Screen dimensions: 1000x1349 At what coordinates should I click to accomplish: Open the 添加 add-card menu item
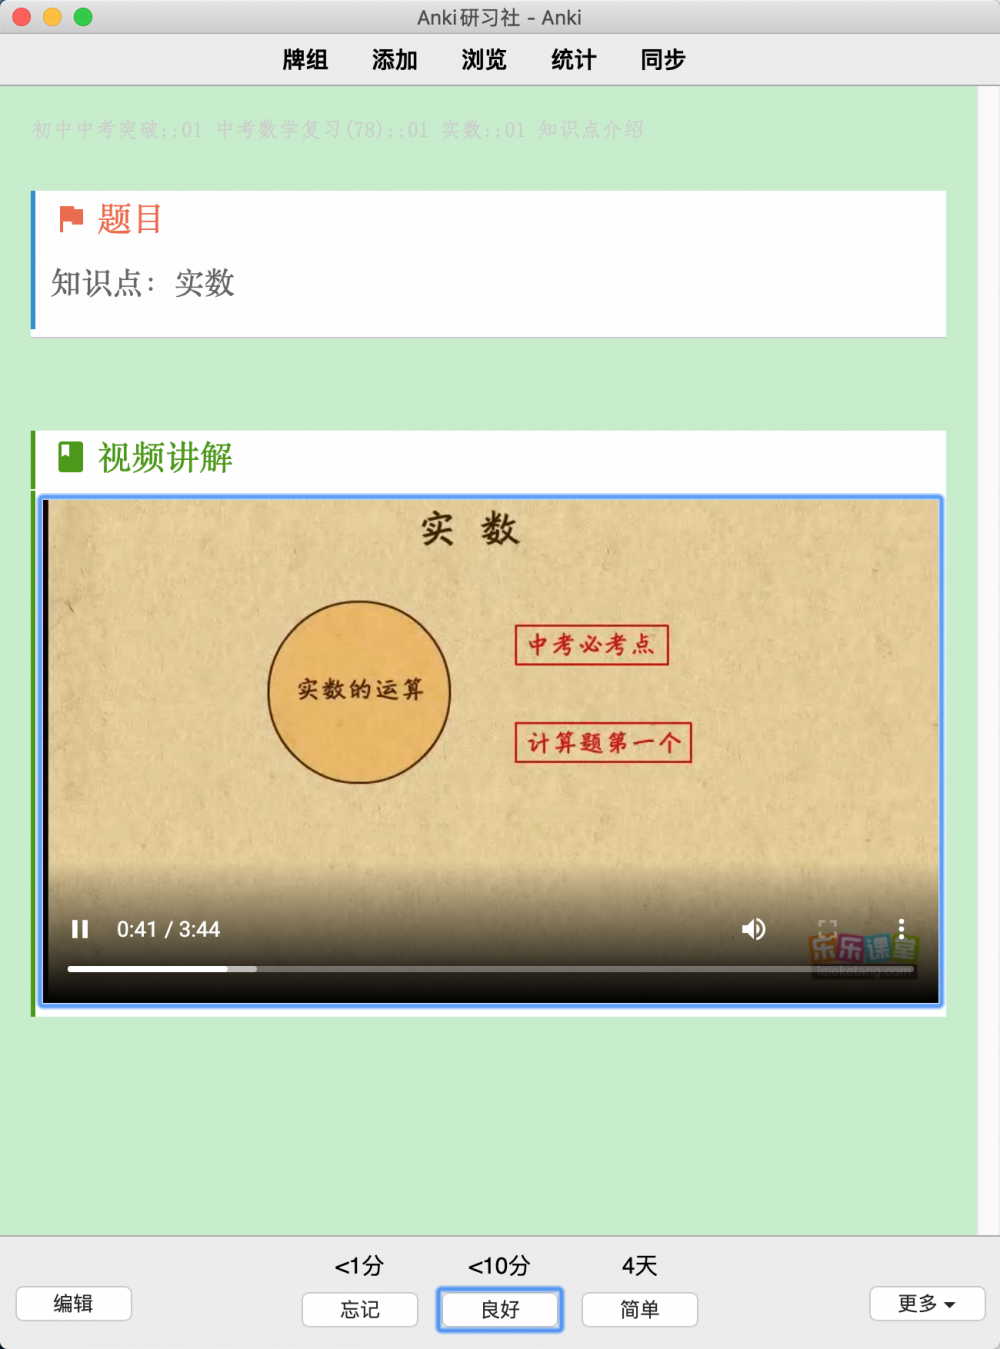coord(394,60)
